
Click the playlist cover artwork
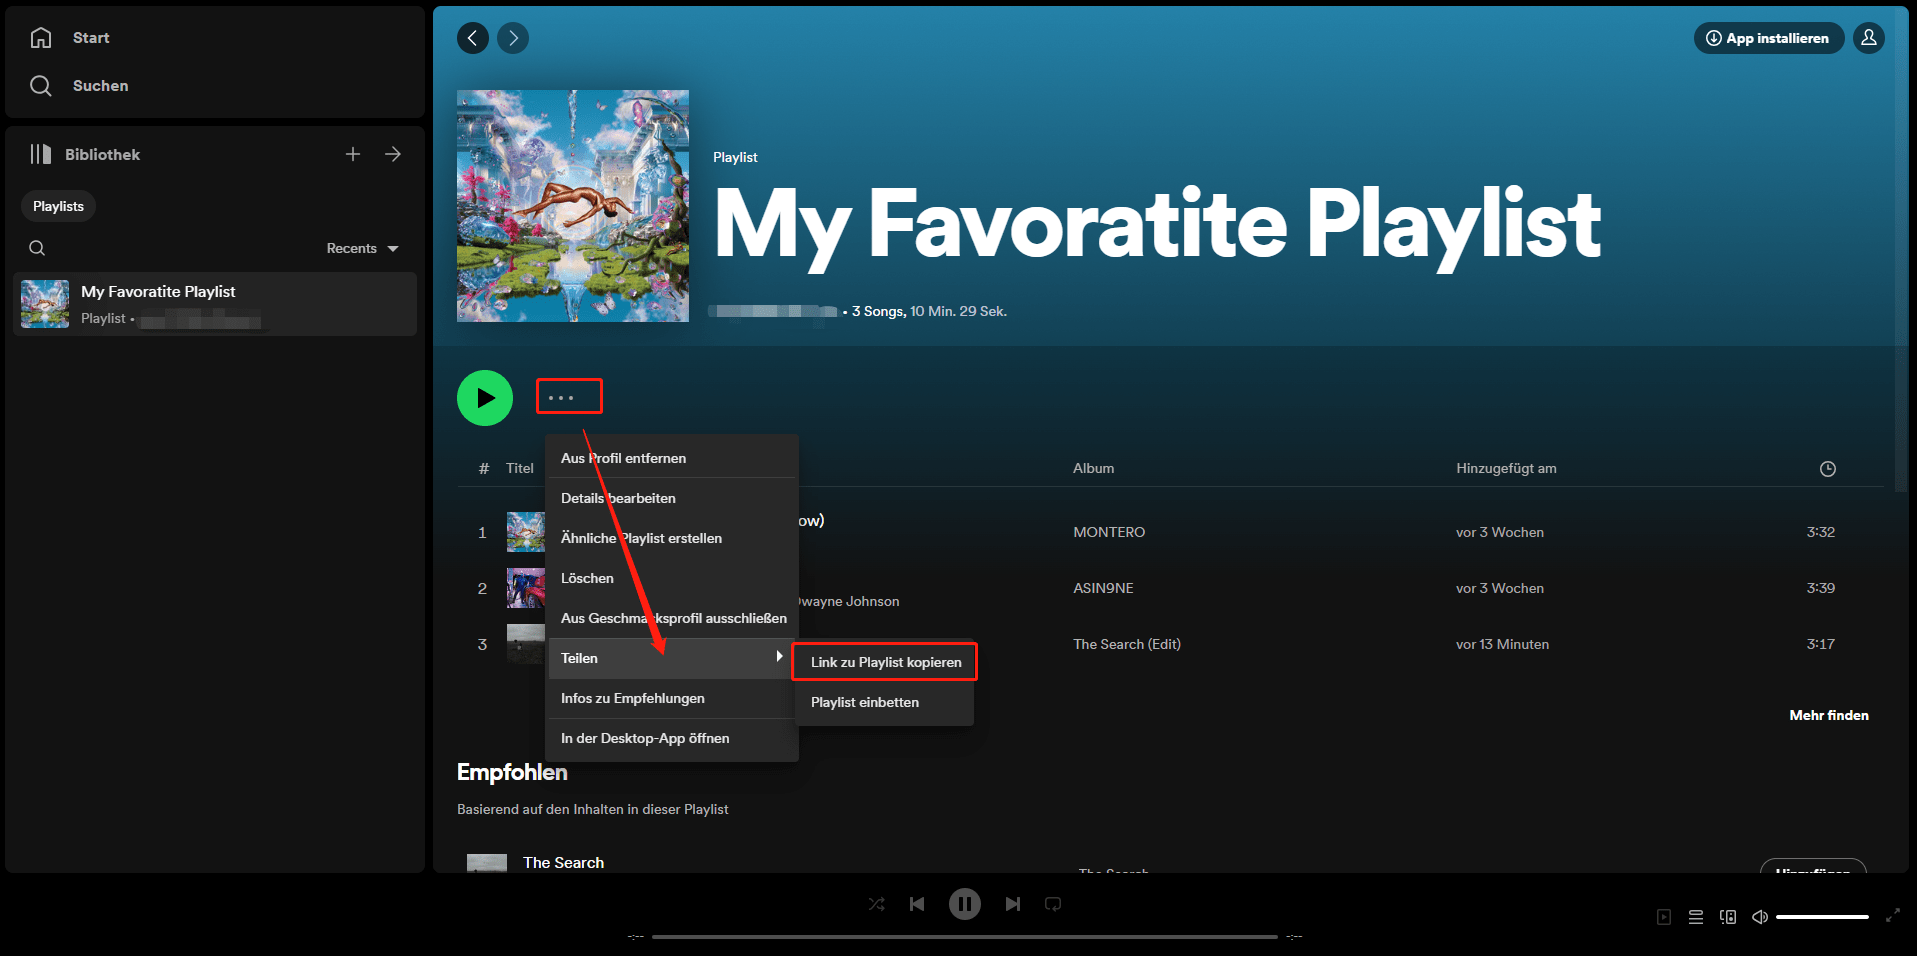573,206
